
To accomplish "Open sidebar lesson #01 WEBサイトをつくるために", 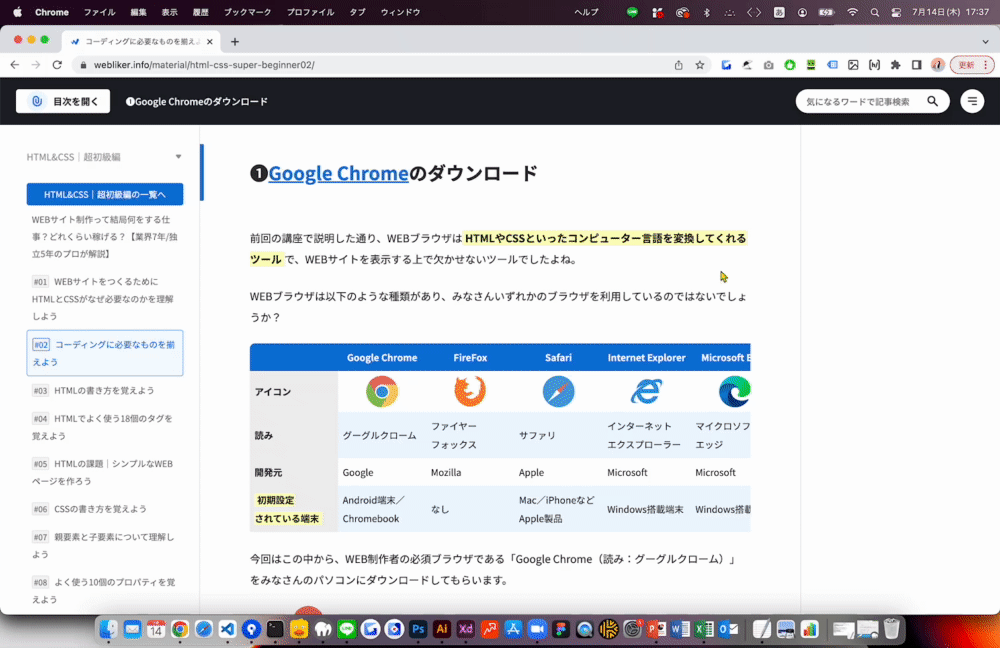I will (x=104, y=298).
